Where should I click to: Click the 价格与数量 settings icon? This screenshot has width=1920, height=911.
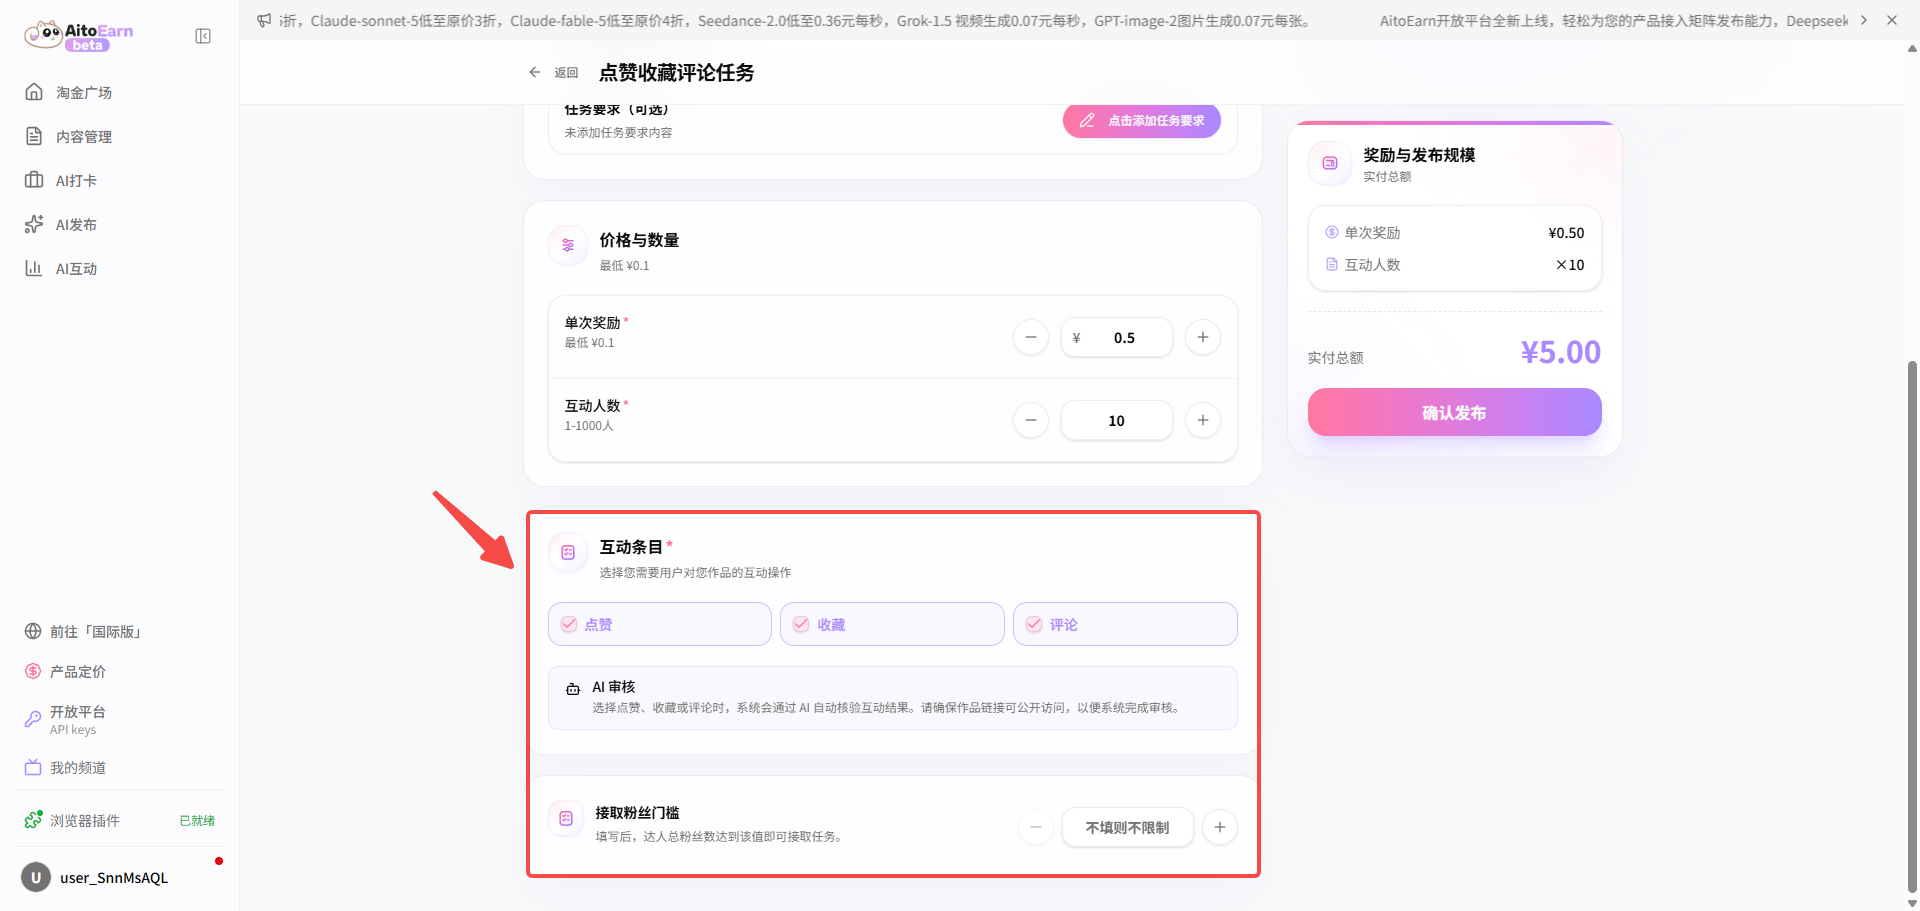click(x=568, y=245)
